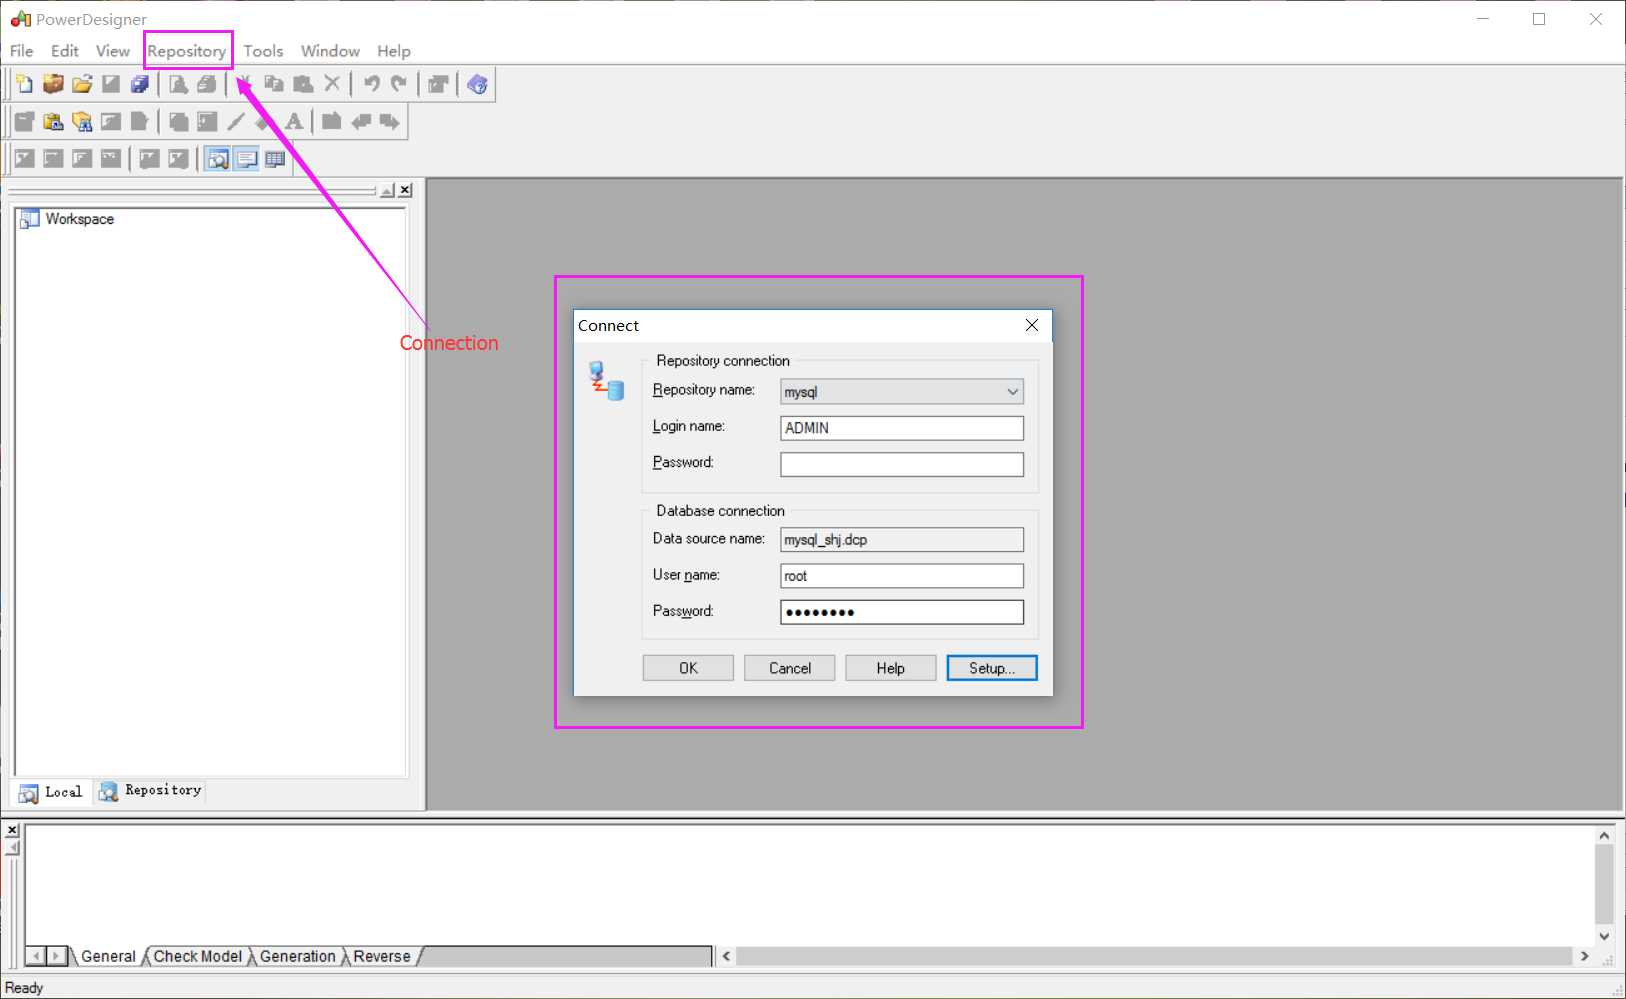This screenshot has height=999, width=1626.
Task: Click the output vertical scrollbar thumb
Action: click(x=1604, y=885)
